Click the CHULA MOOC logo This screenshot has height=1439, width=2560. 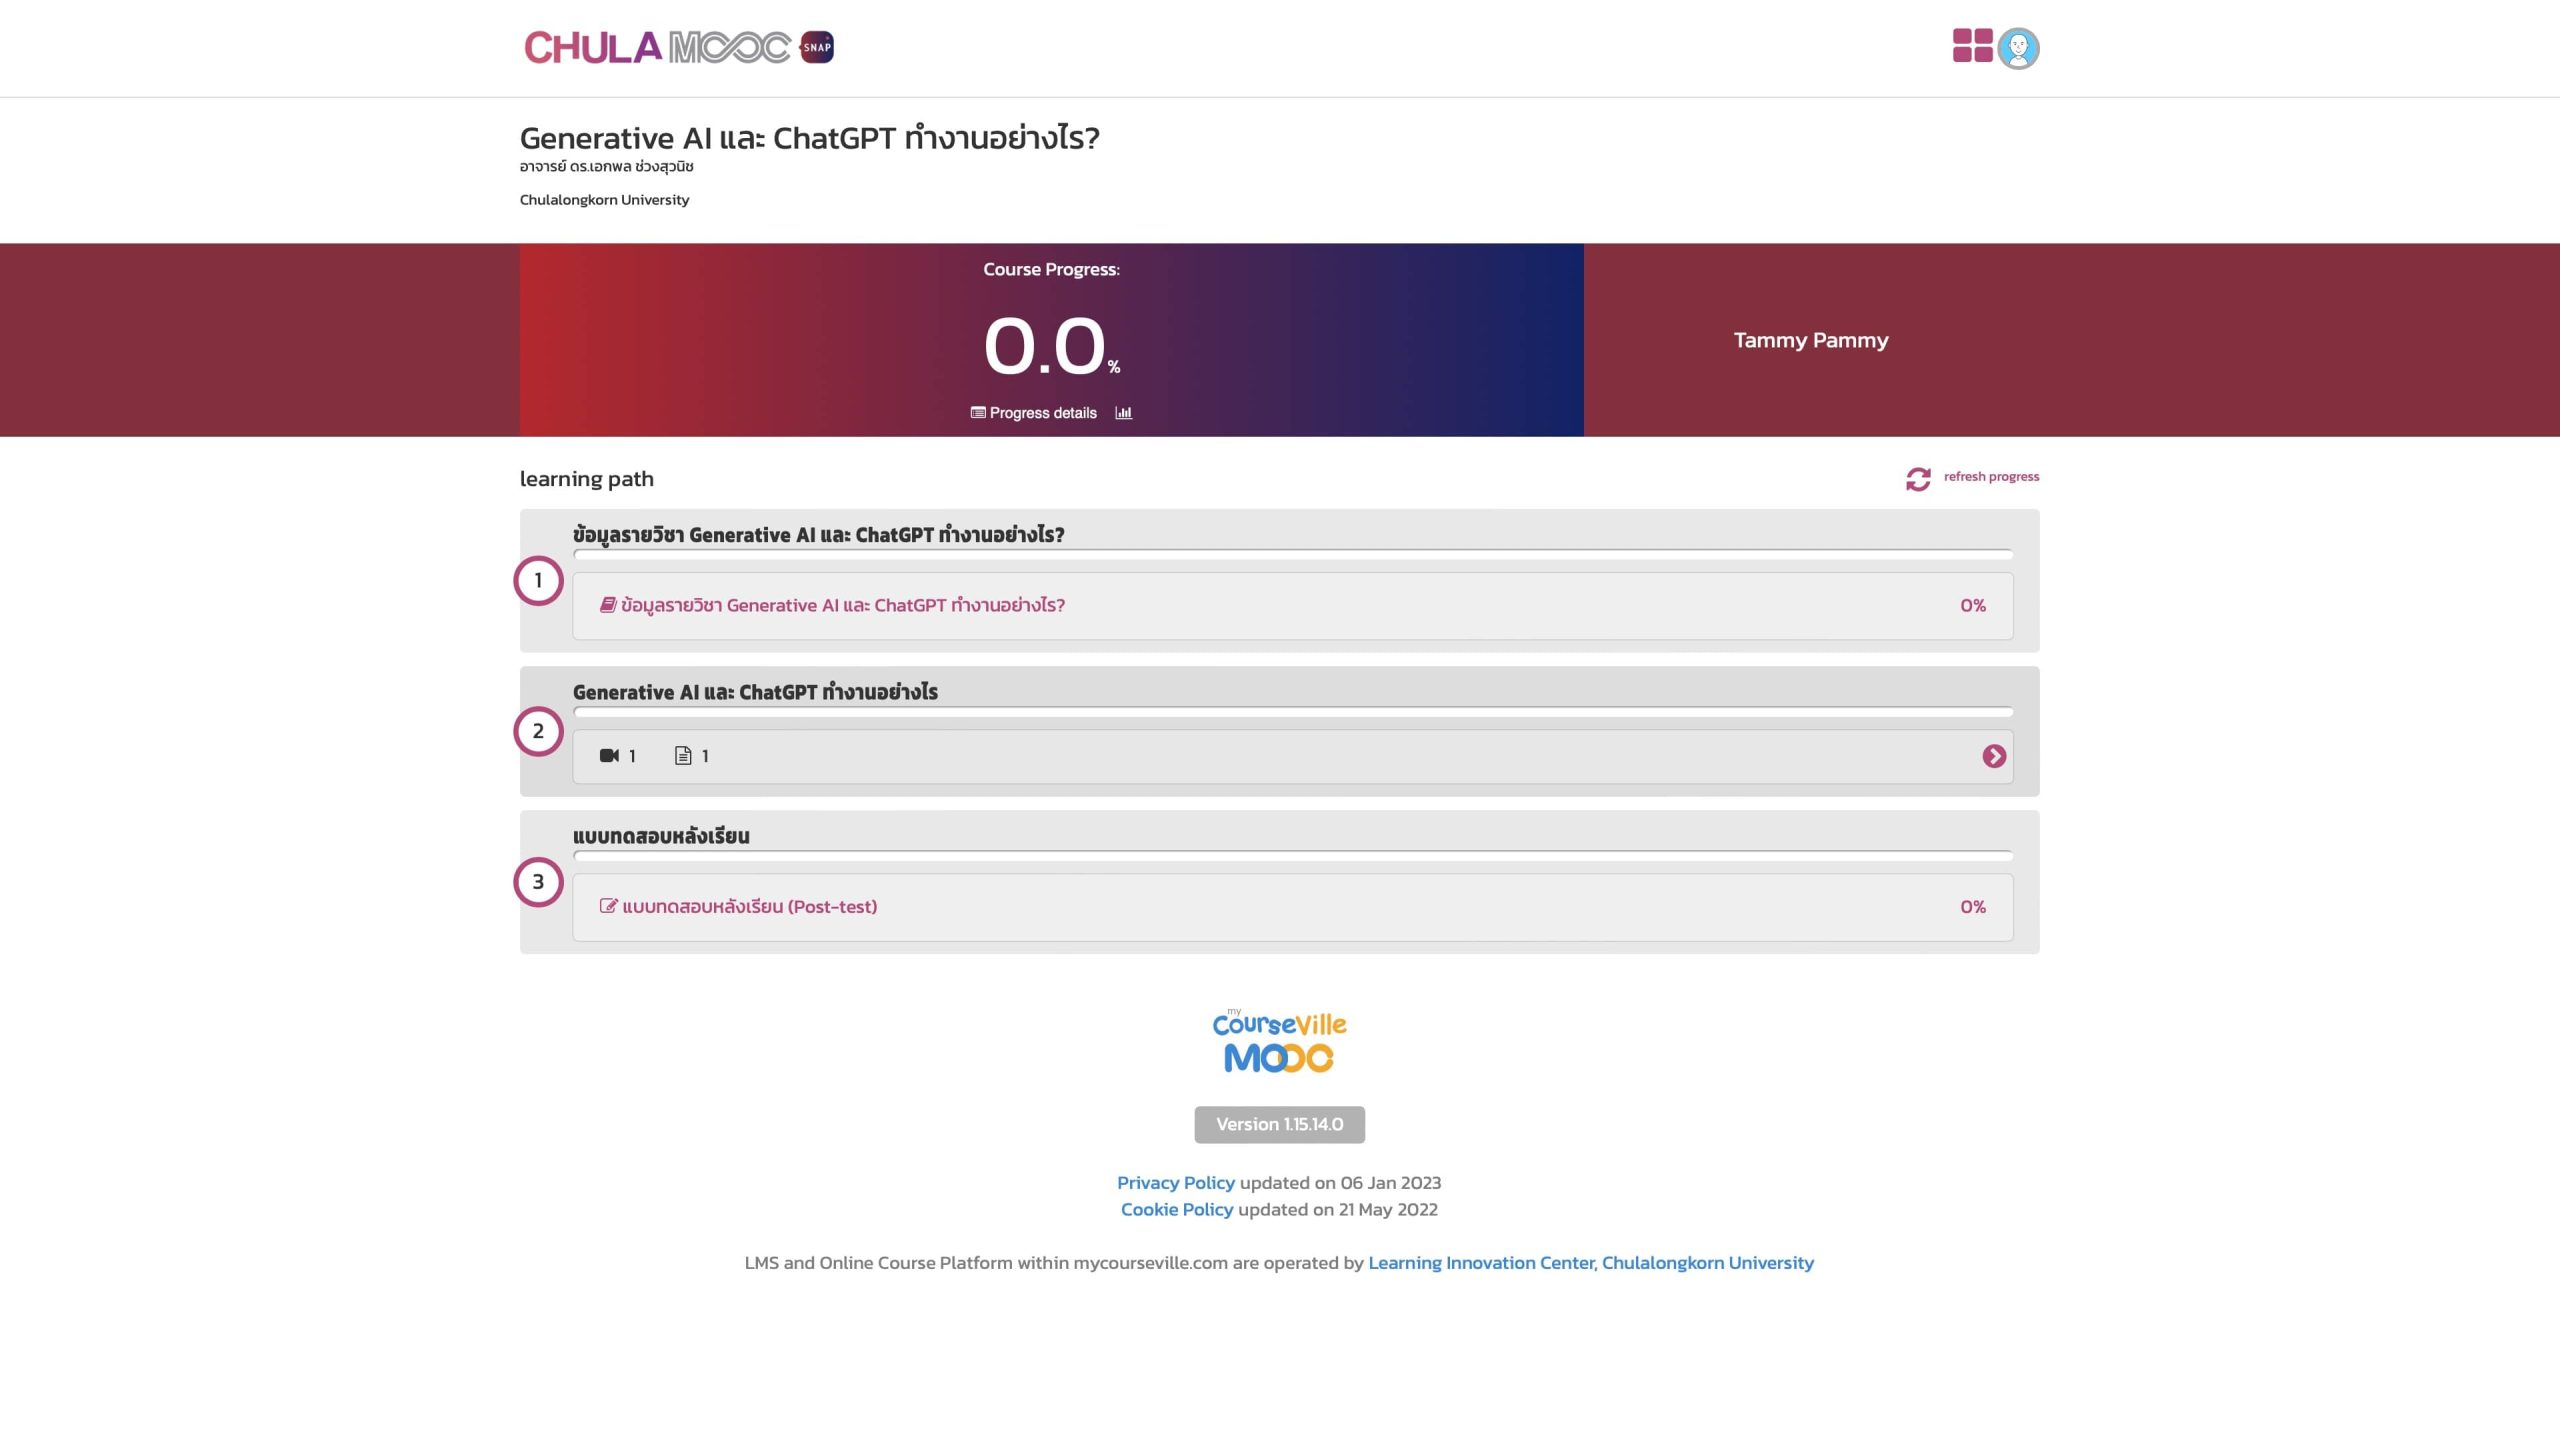coord(656,48)
